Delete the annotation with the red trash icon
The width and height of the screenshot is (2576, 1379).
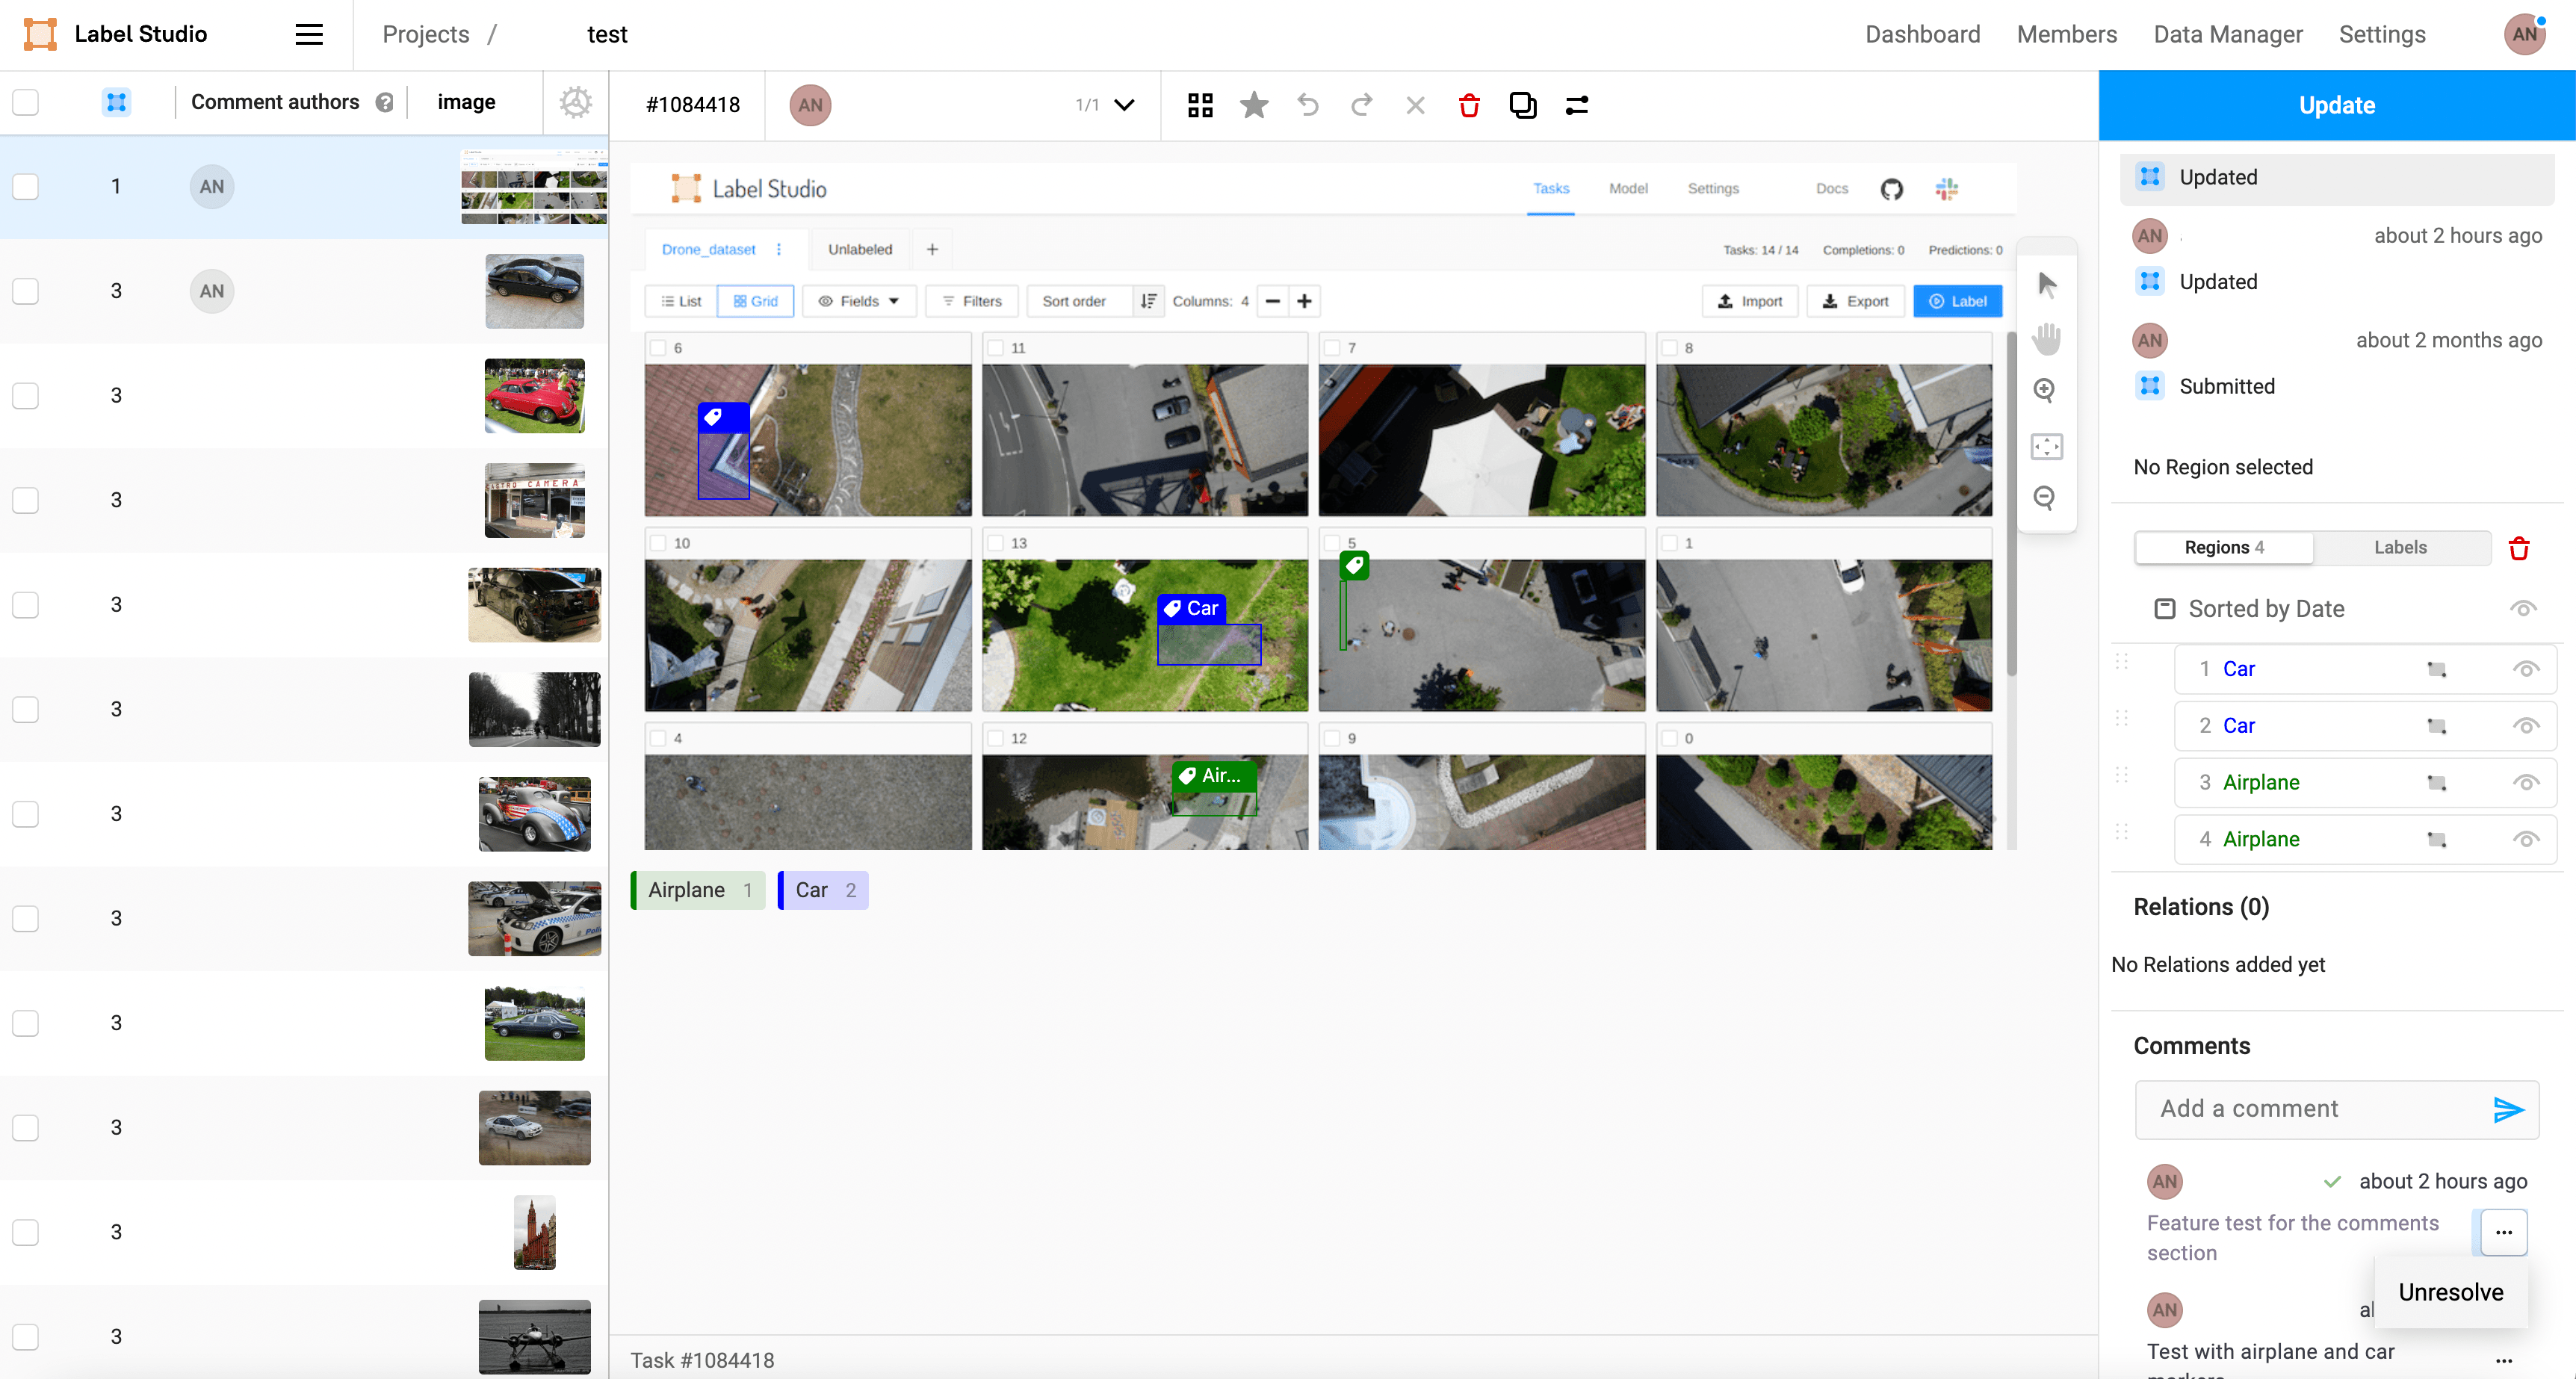click(1468, 105)
